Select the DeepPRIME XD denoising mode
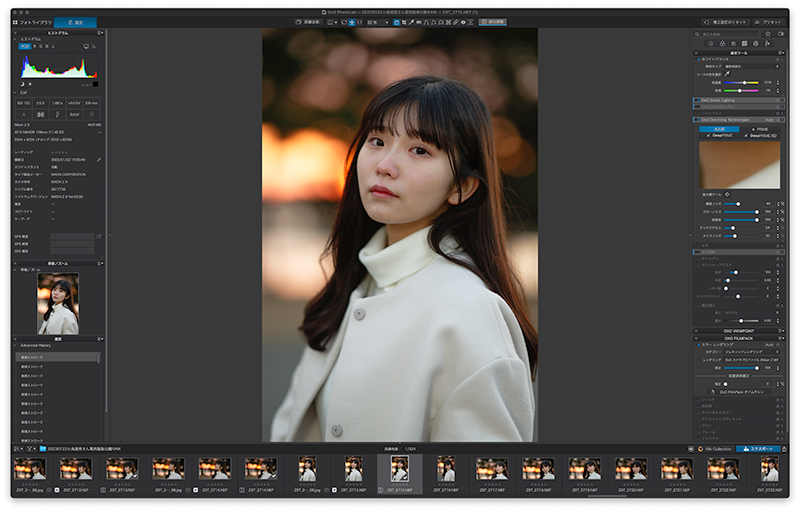Viewport: 800px width, 511px height. [x=761, y=136]
